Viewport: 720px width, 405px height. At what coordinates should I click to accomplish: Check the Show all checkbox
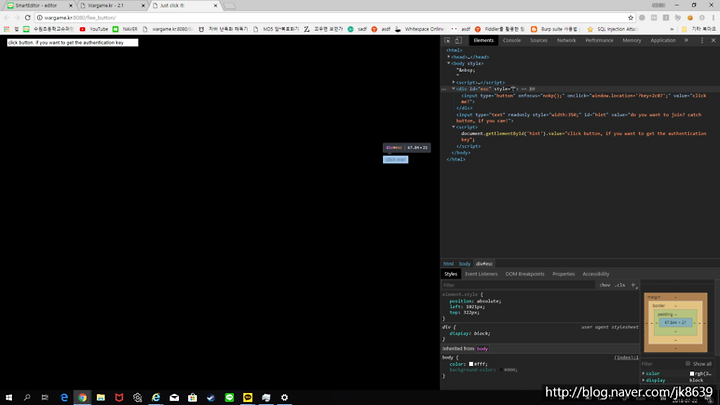click(x=688, y=364)
